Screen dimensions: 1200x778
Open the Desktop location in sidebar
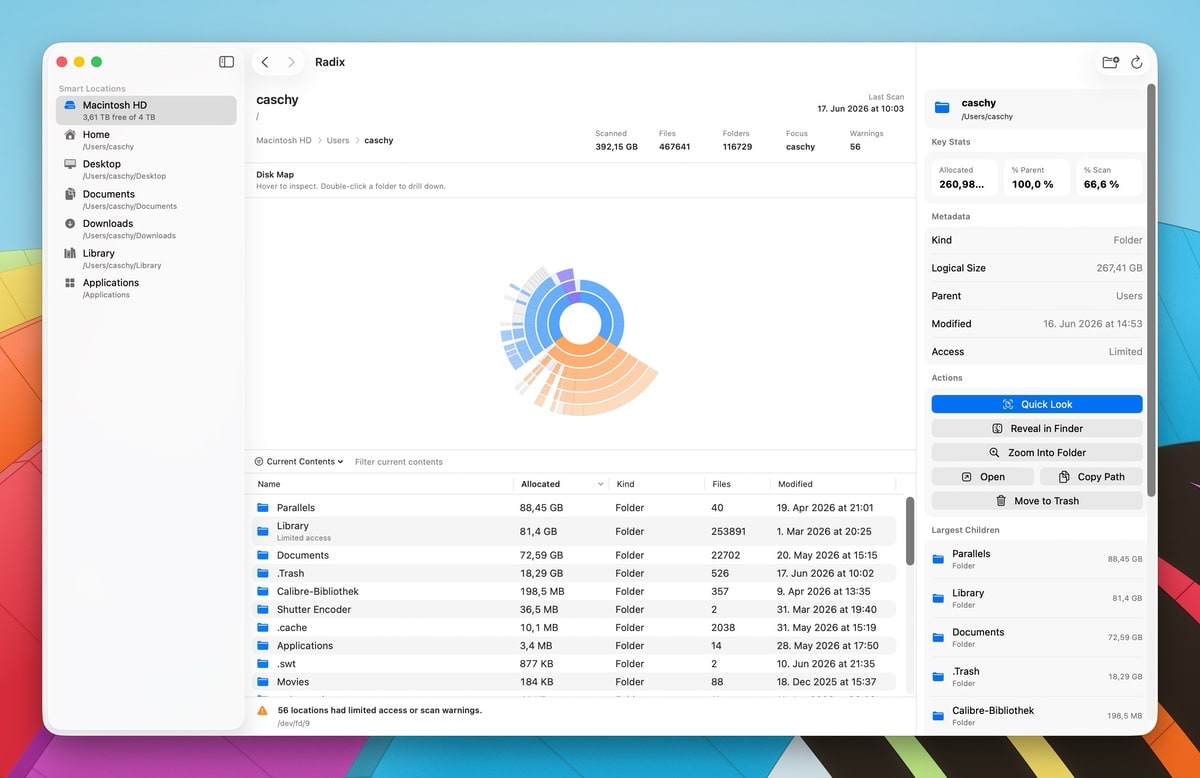[146, 169]
